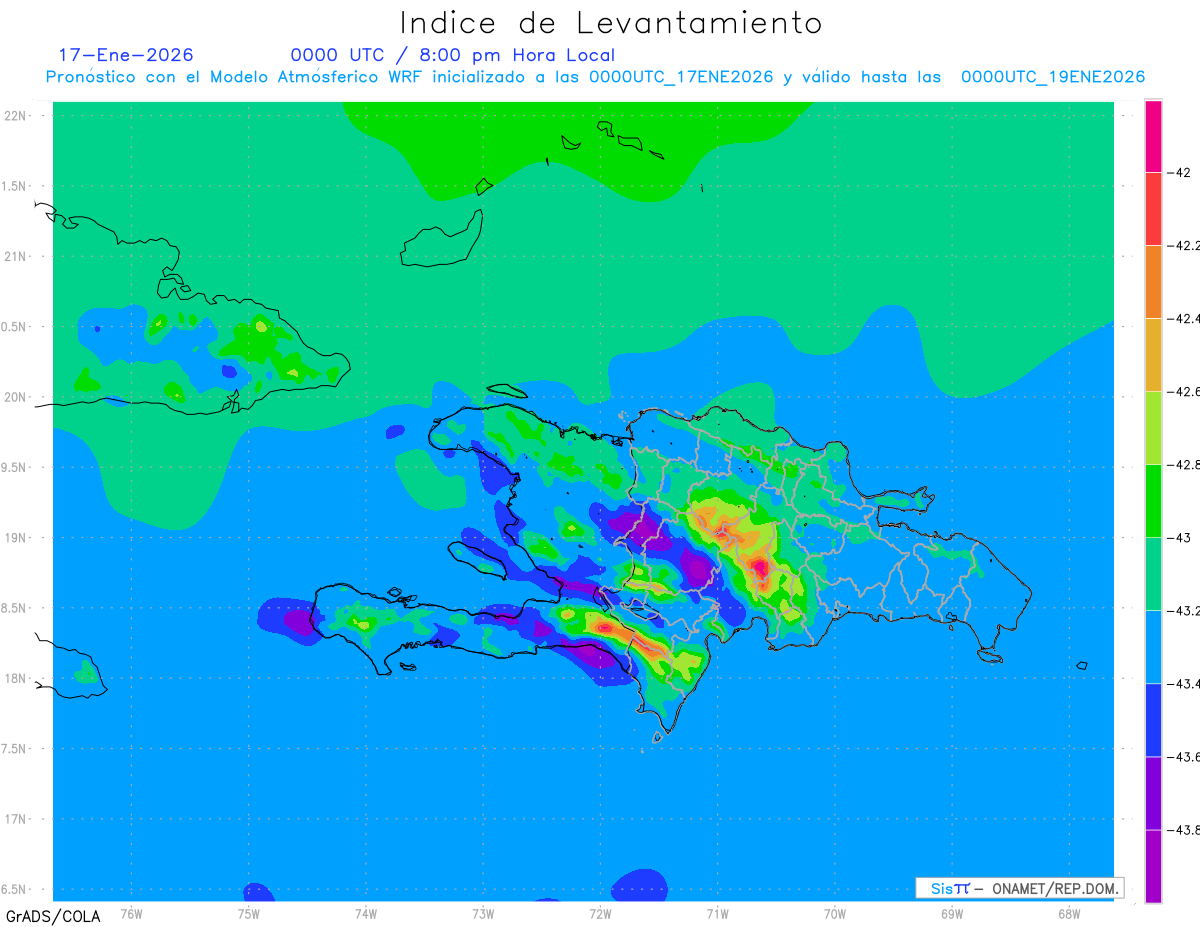Screen dimensions: 1200x927
Task: Click the "74W" longitude label
Action: coord(366,913)
